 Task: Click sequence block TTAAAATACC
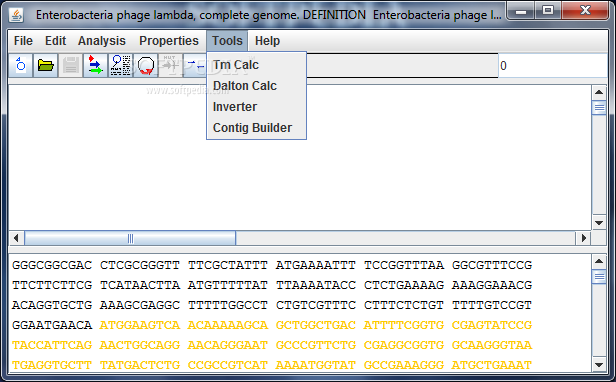pyautogui.click(x=316, y=285)
